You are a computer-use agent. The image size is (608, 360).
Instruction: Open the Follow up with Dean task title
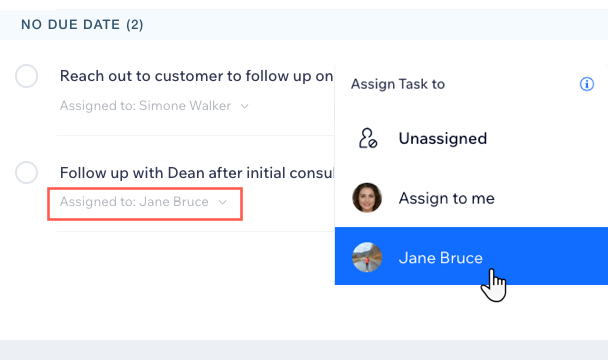[197, 173]
